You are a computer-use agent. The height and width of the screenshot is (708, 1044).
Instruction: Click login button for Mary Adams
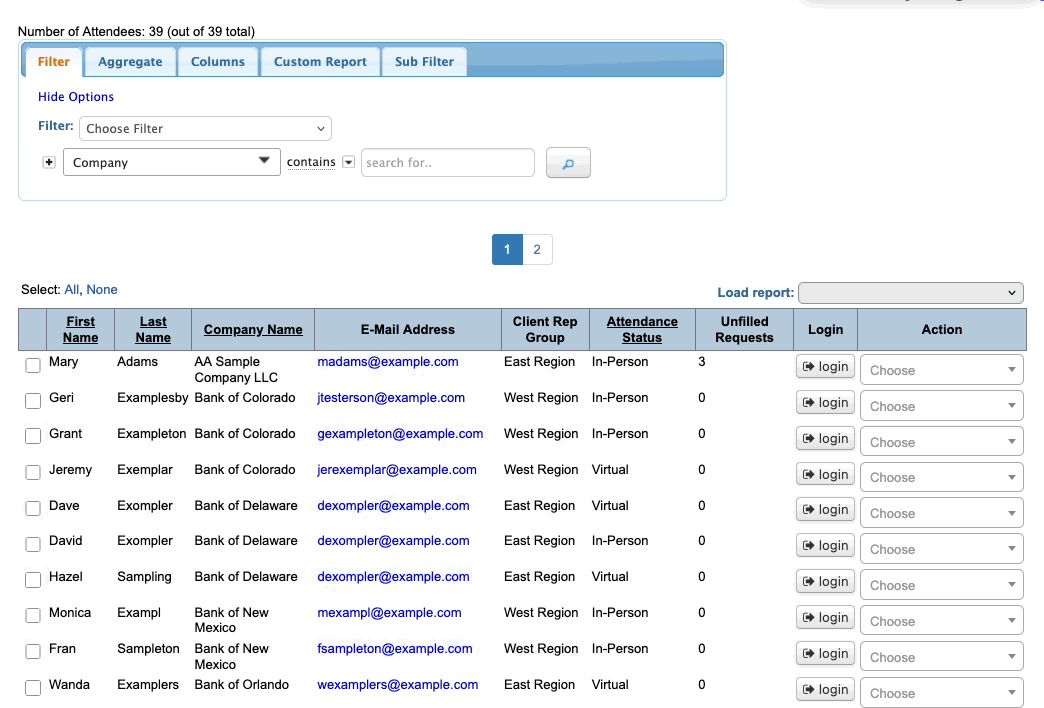826,367
